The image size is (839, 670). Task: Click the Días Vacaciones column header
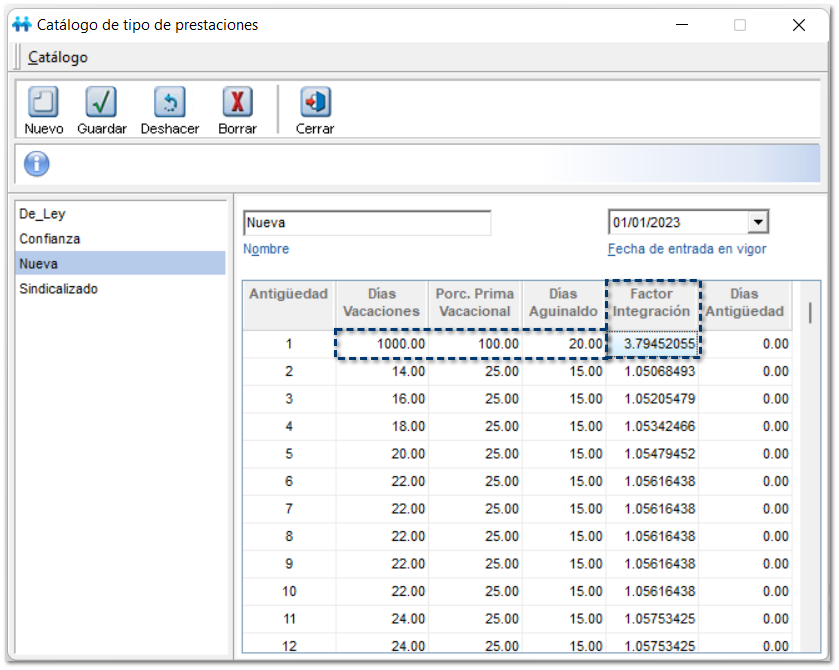coord(381,302)
